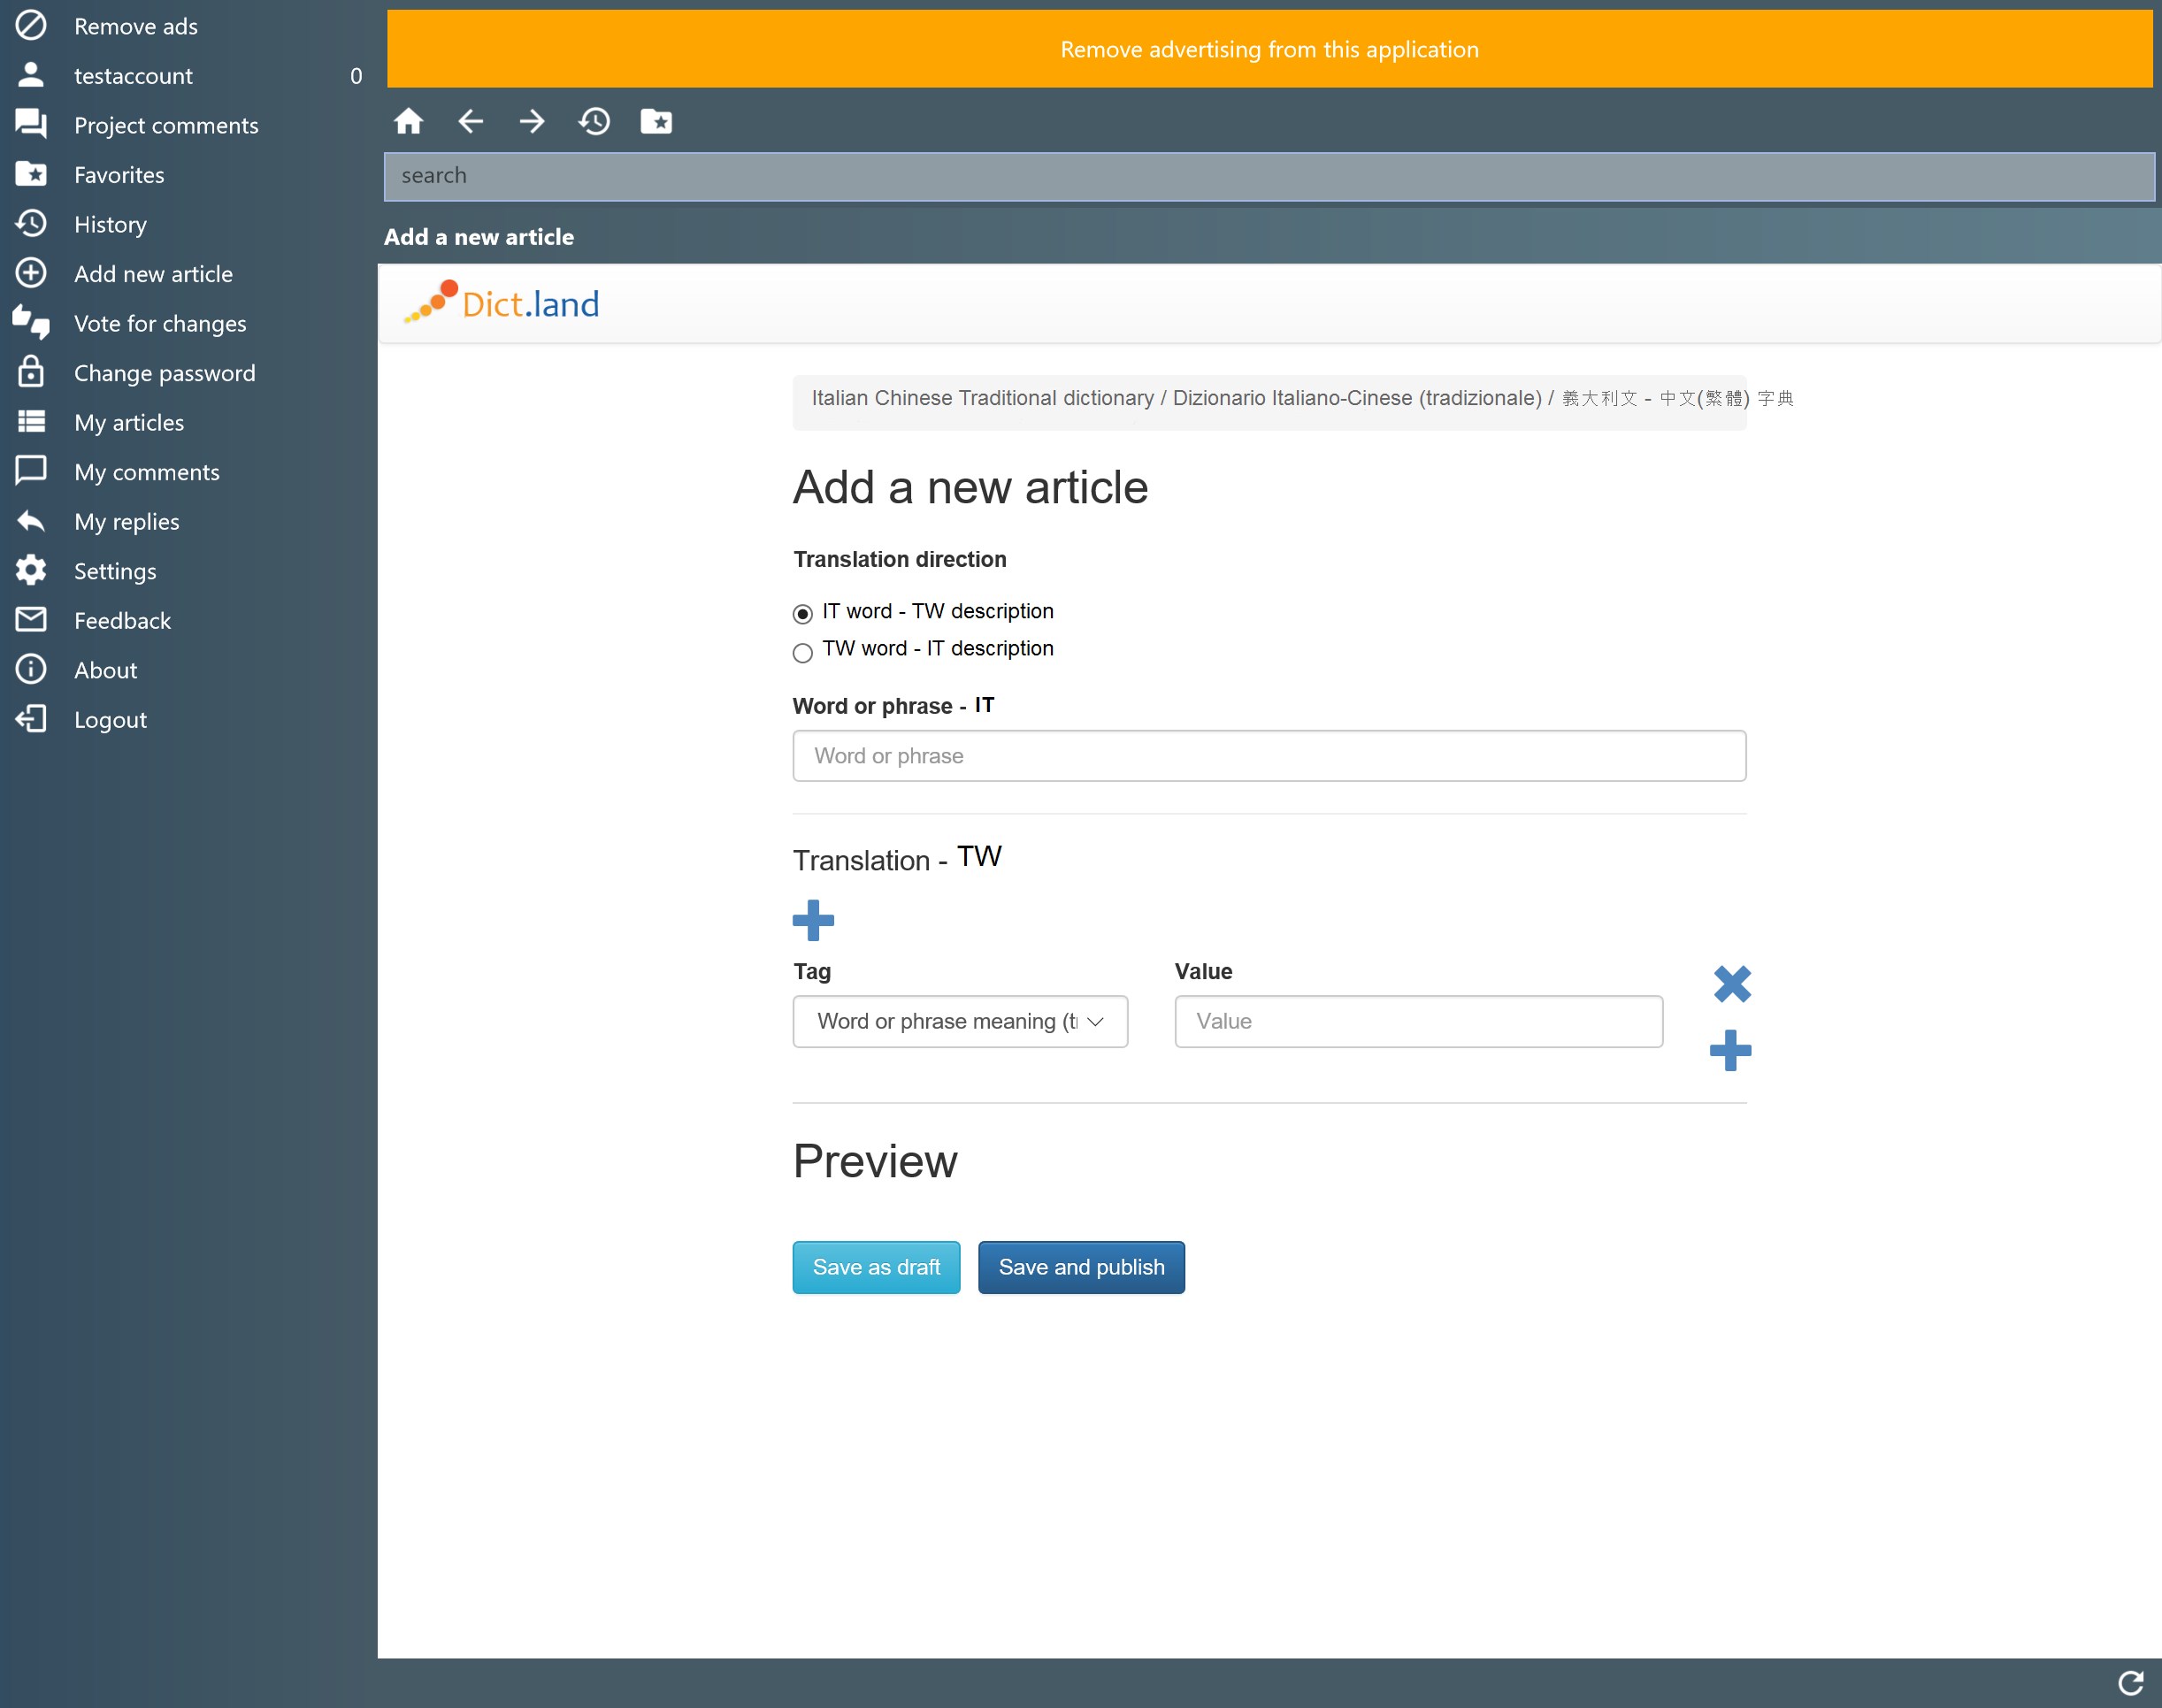
Task: Focus the Word or phrase input field
Action: 1269,756
